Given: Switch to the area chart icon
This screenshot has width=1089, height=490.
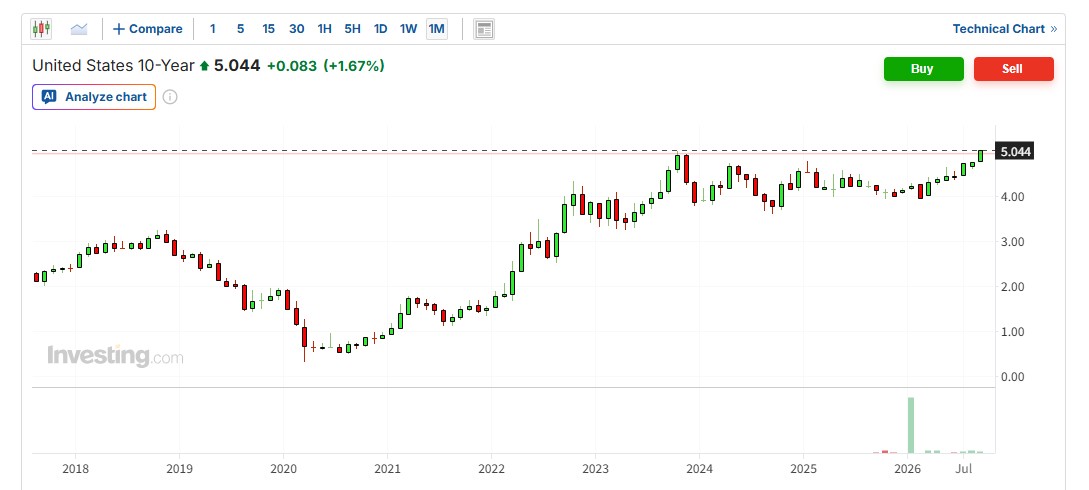Looking at the screenshot, I should 79,29.
